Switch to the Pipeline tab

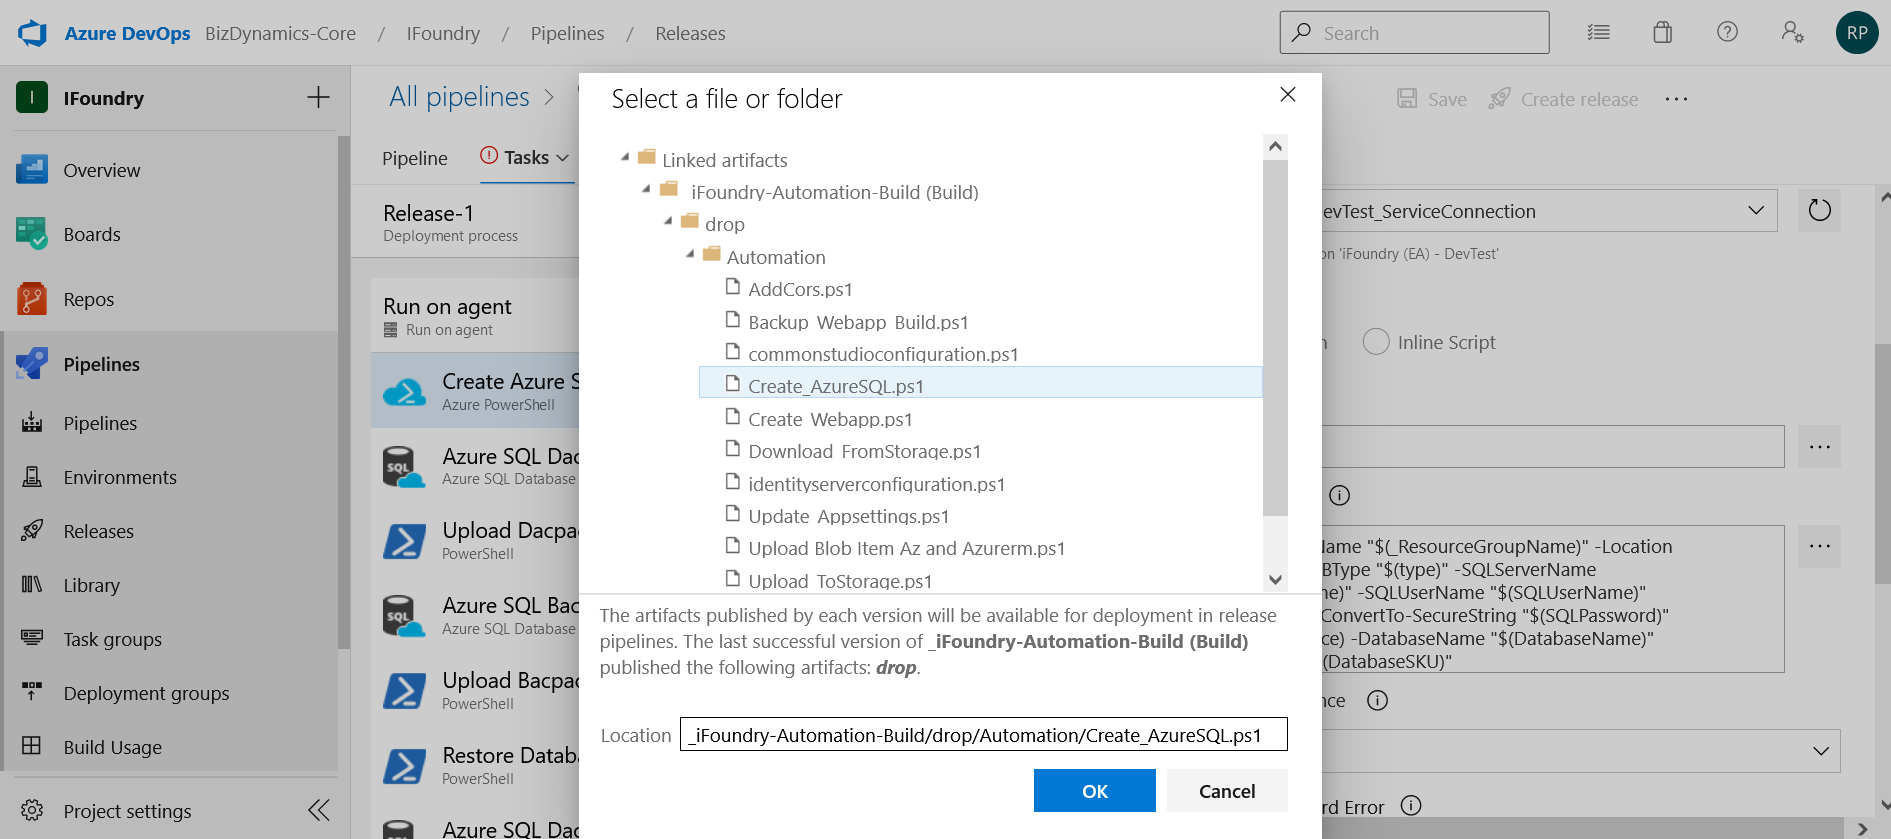point(415,158)
